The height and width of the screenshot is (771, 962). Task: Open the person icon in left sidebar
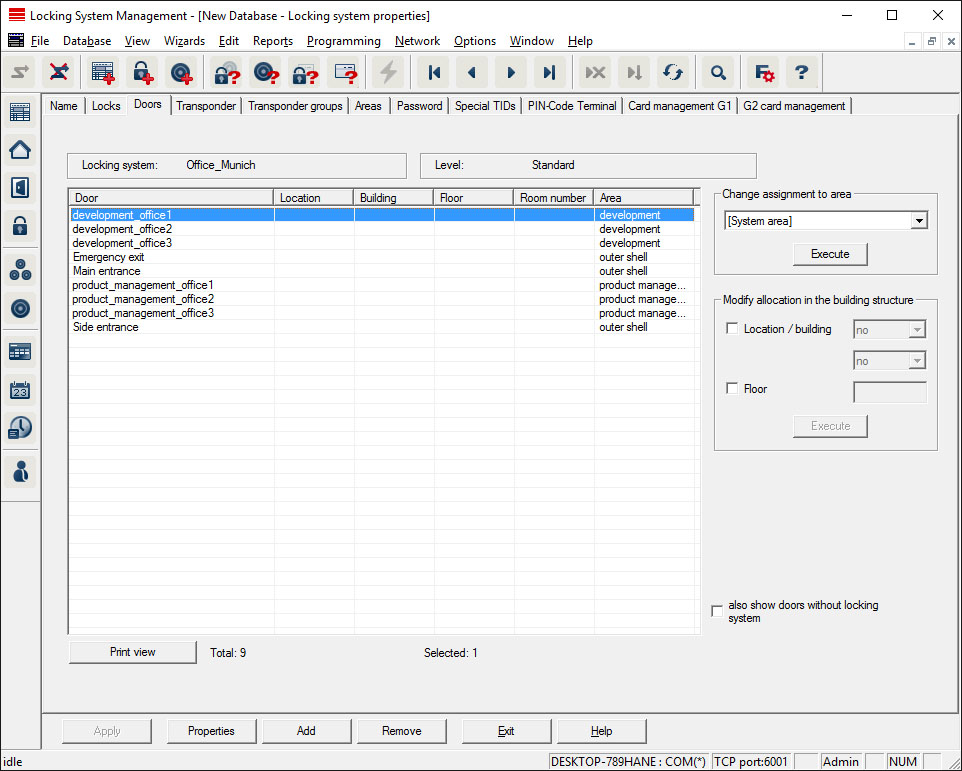click(20, 470)
